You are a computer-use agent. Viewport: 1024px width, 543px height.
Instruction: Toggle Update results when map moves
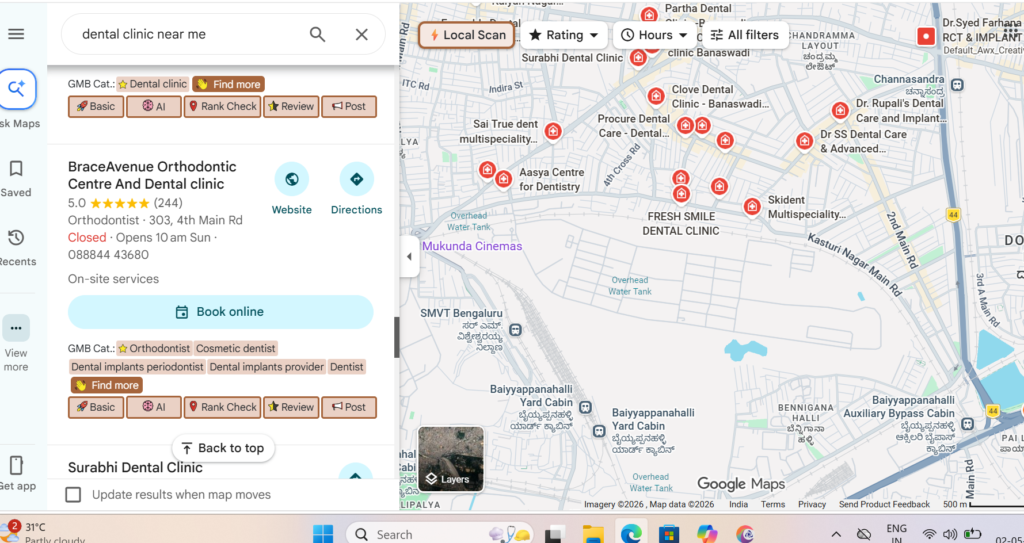click(x=73, y=495)
